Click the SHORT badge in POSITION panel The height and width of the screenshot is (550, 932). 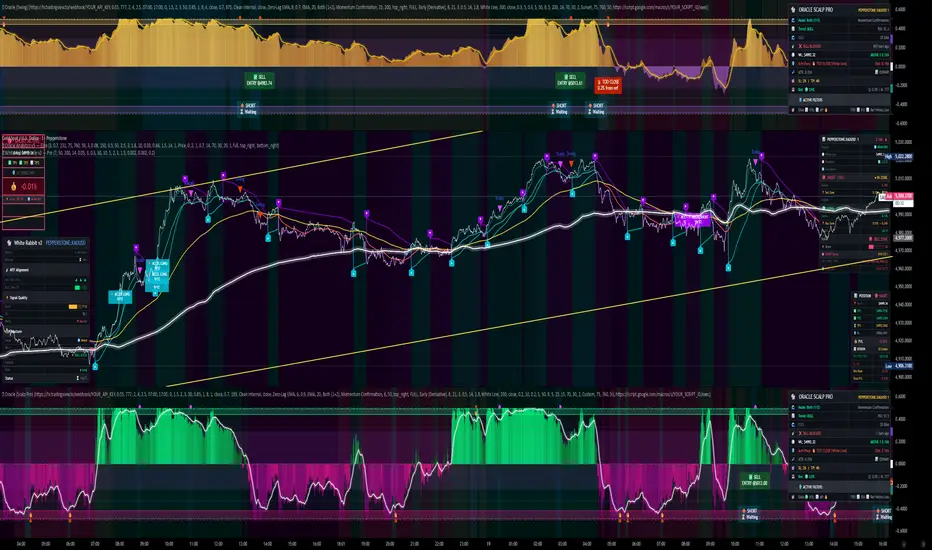(x=883, y=296)
